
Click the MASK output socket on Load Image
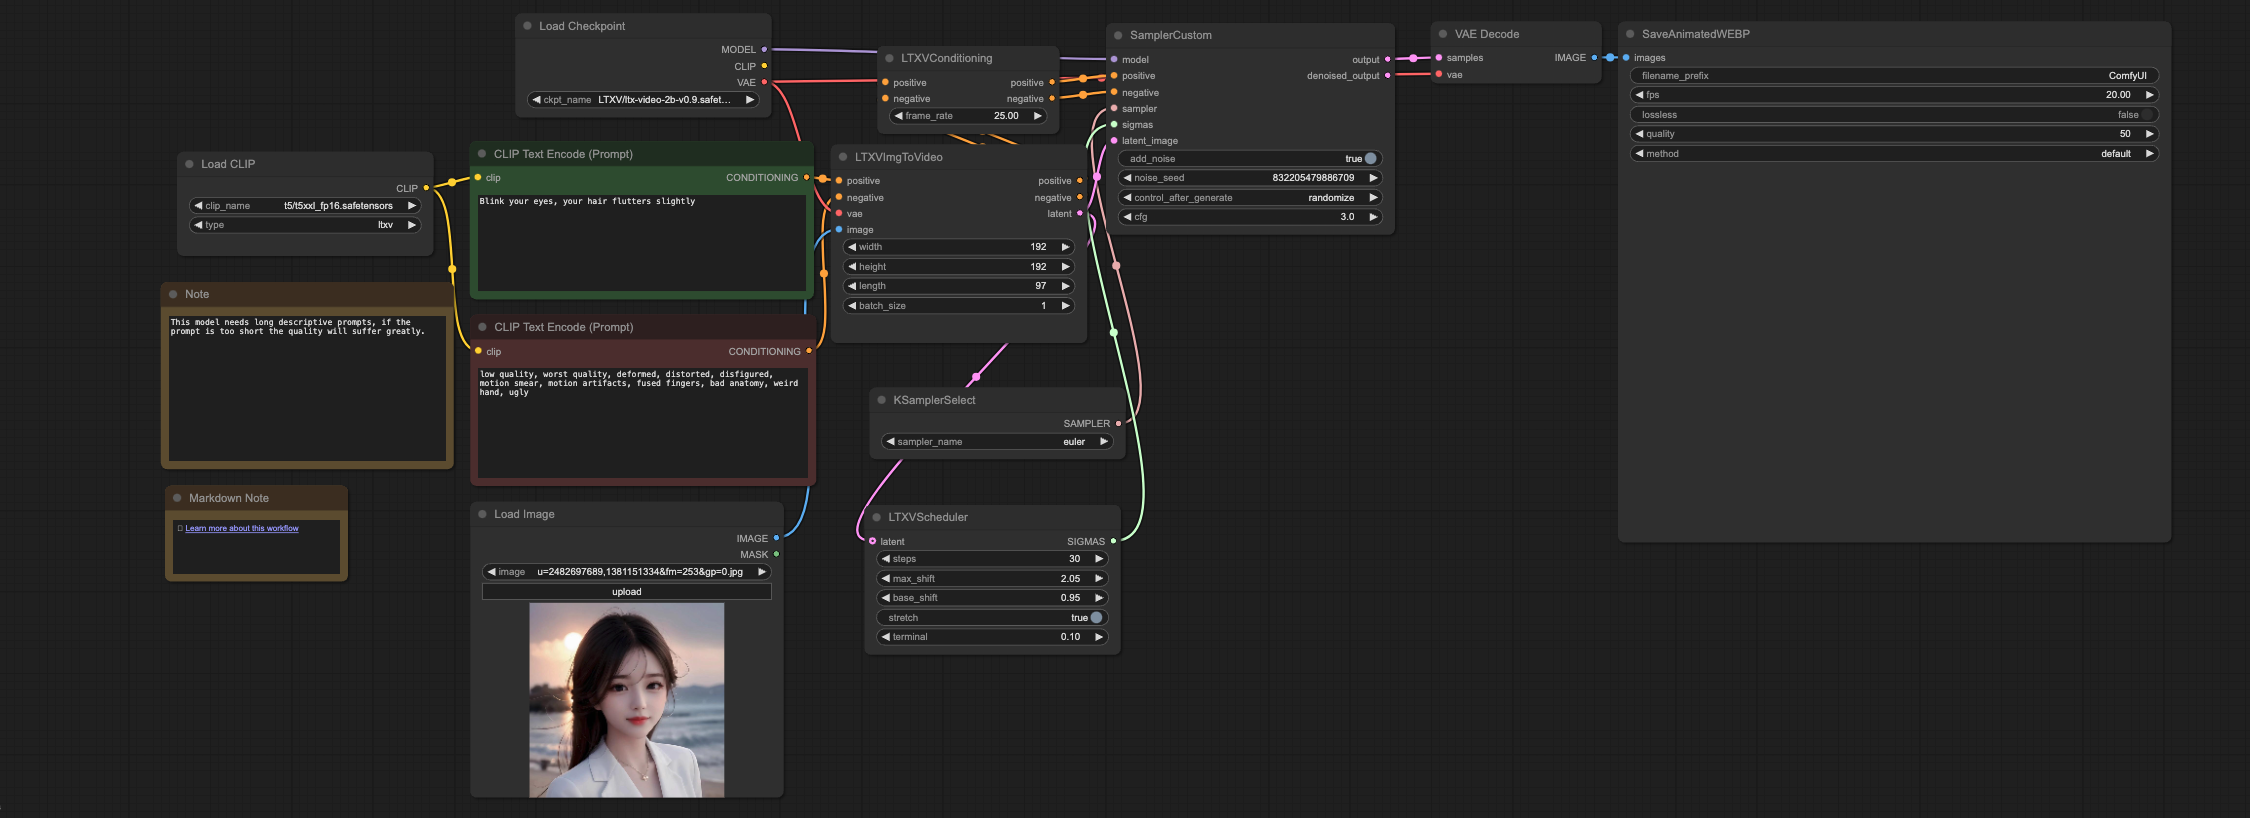pyautogui.click(x=776, y=554)
